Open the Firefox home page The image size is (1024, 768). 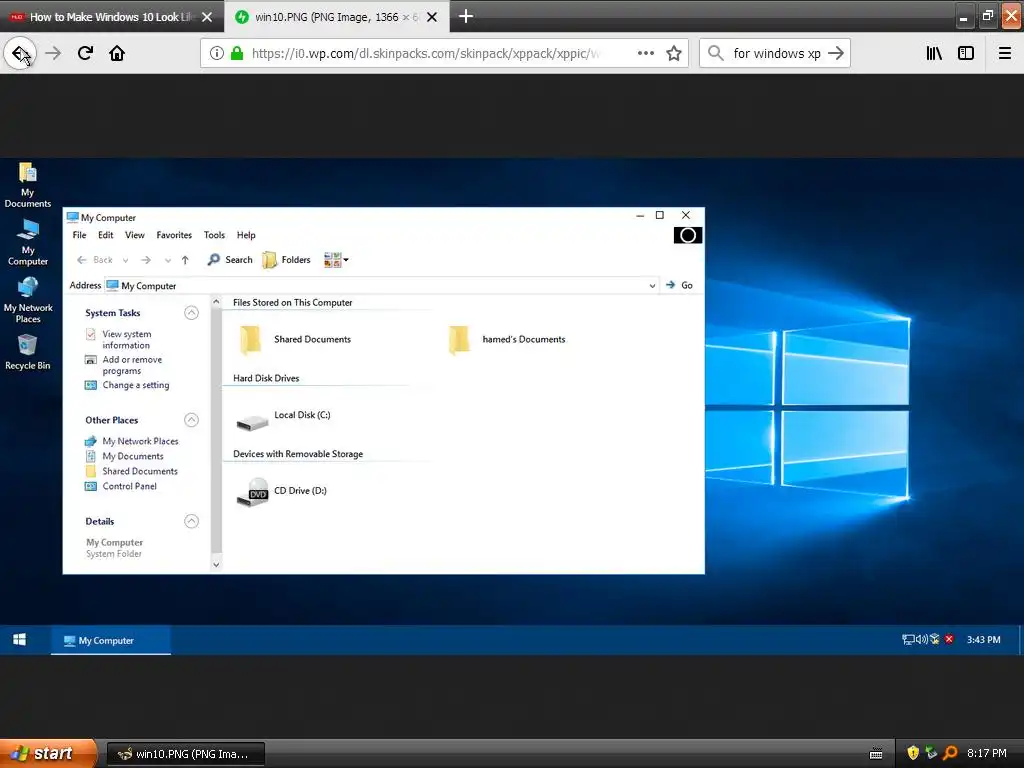pos(117,53)
